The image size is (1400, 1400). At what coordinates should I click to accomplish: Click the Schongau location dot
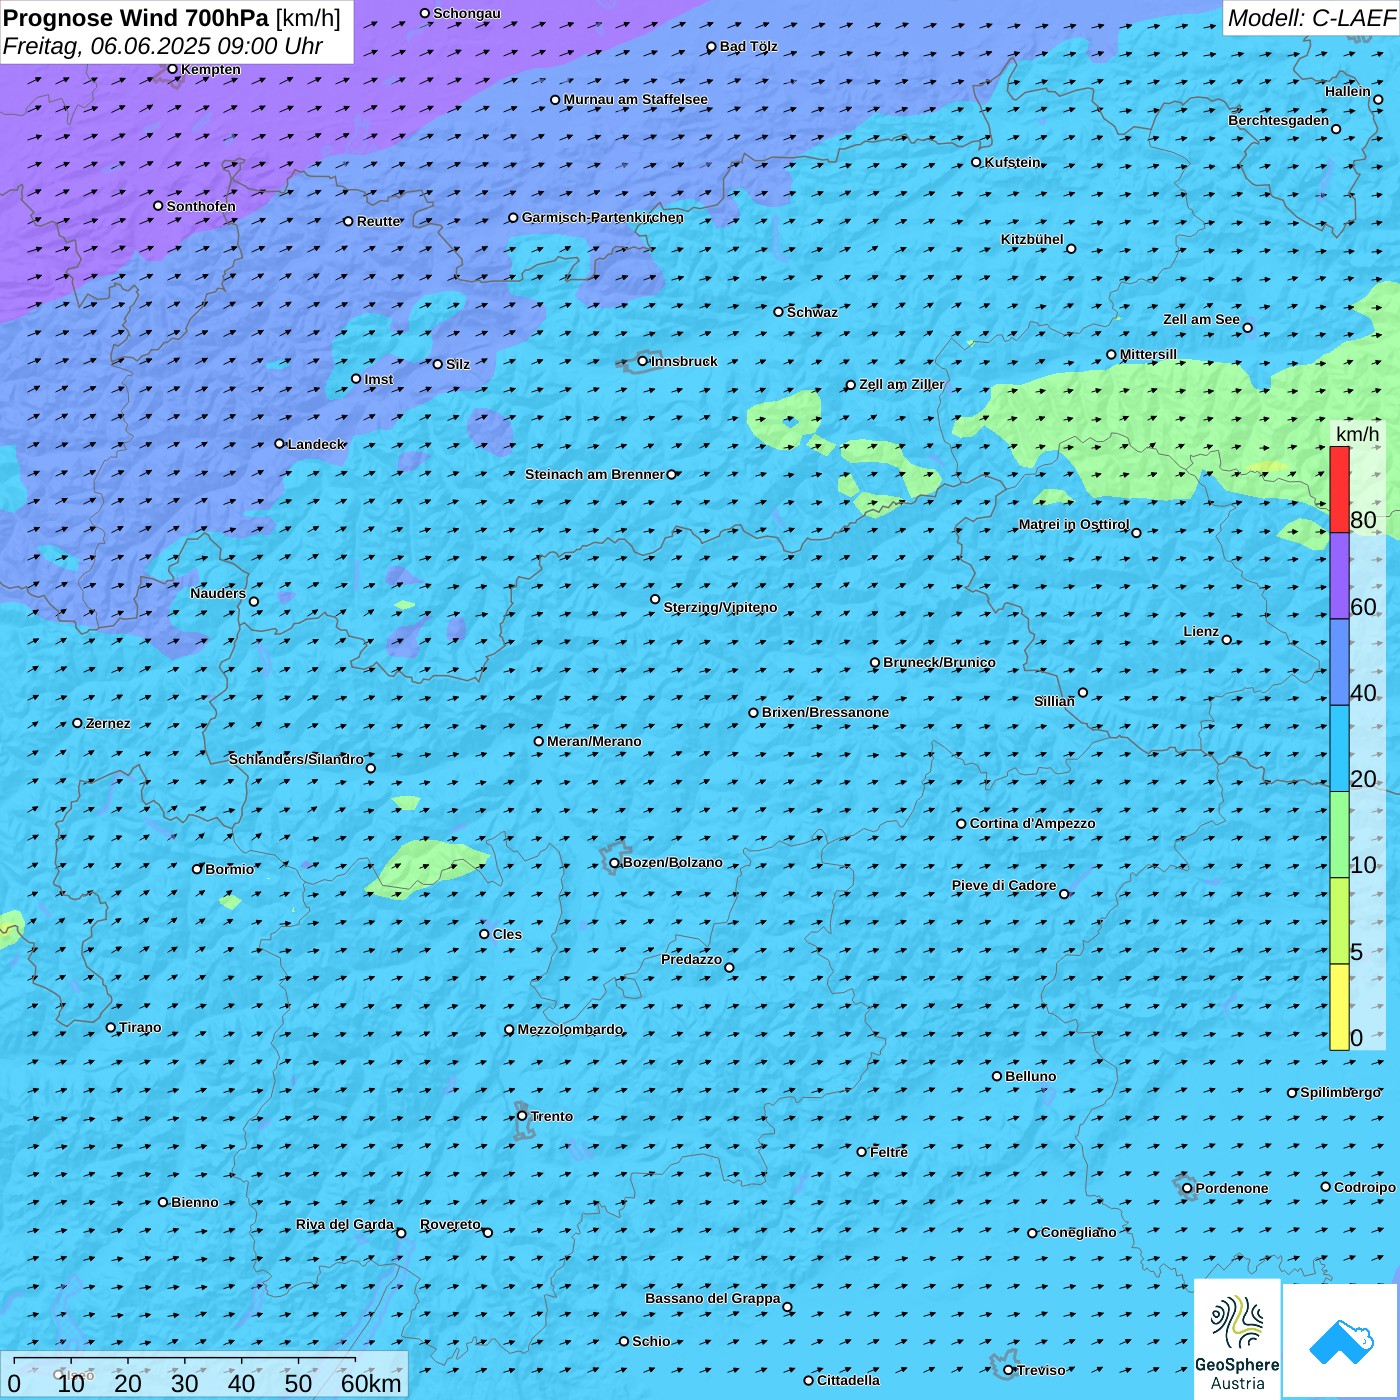(425, 13)
